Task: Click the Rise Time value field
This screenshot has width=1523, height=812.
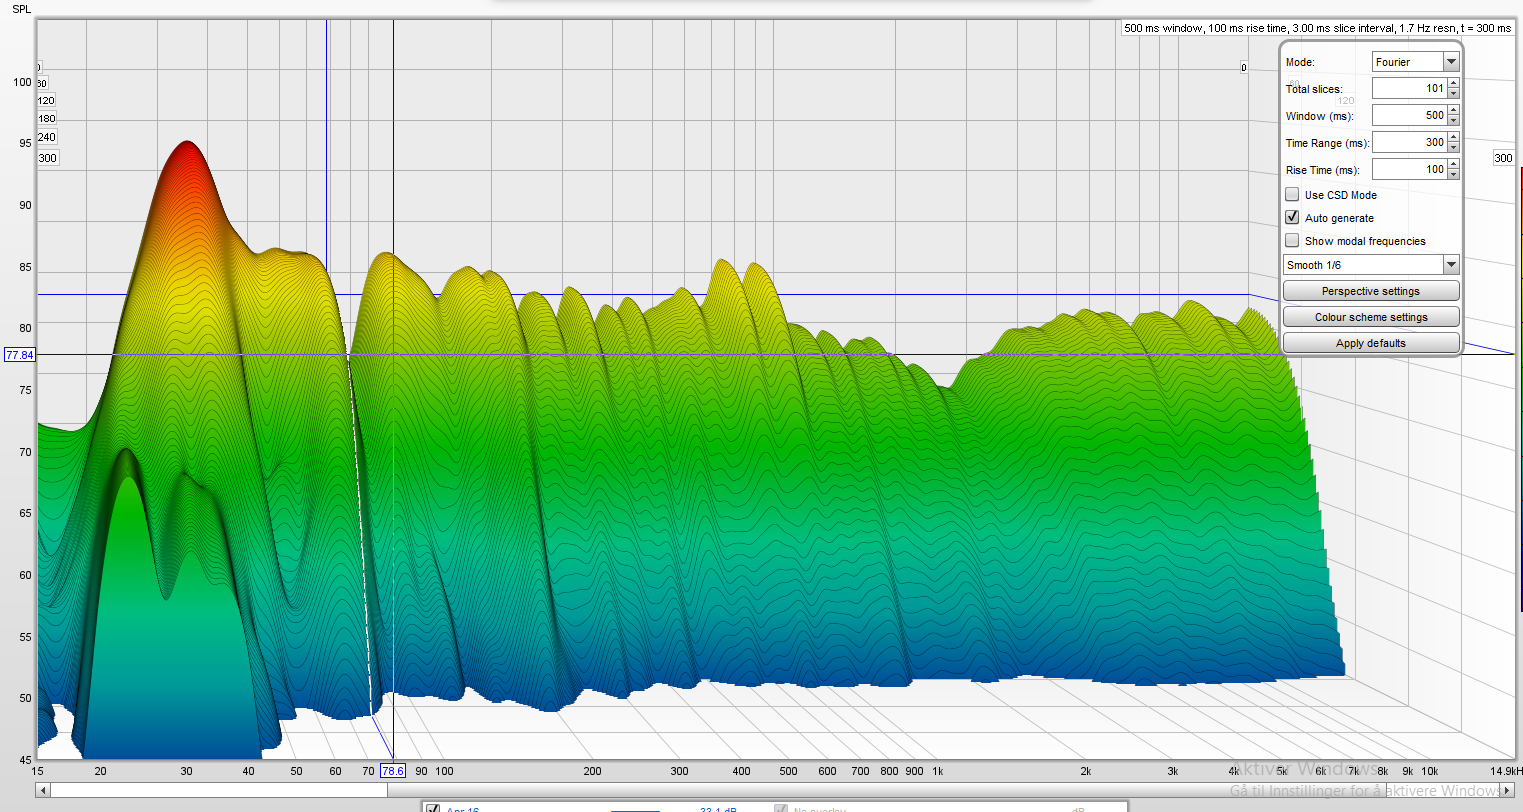Action: point(1409,169)
